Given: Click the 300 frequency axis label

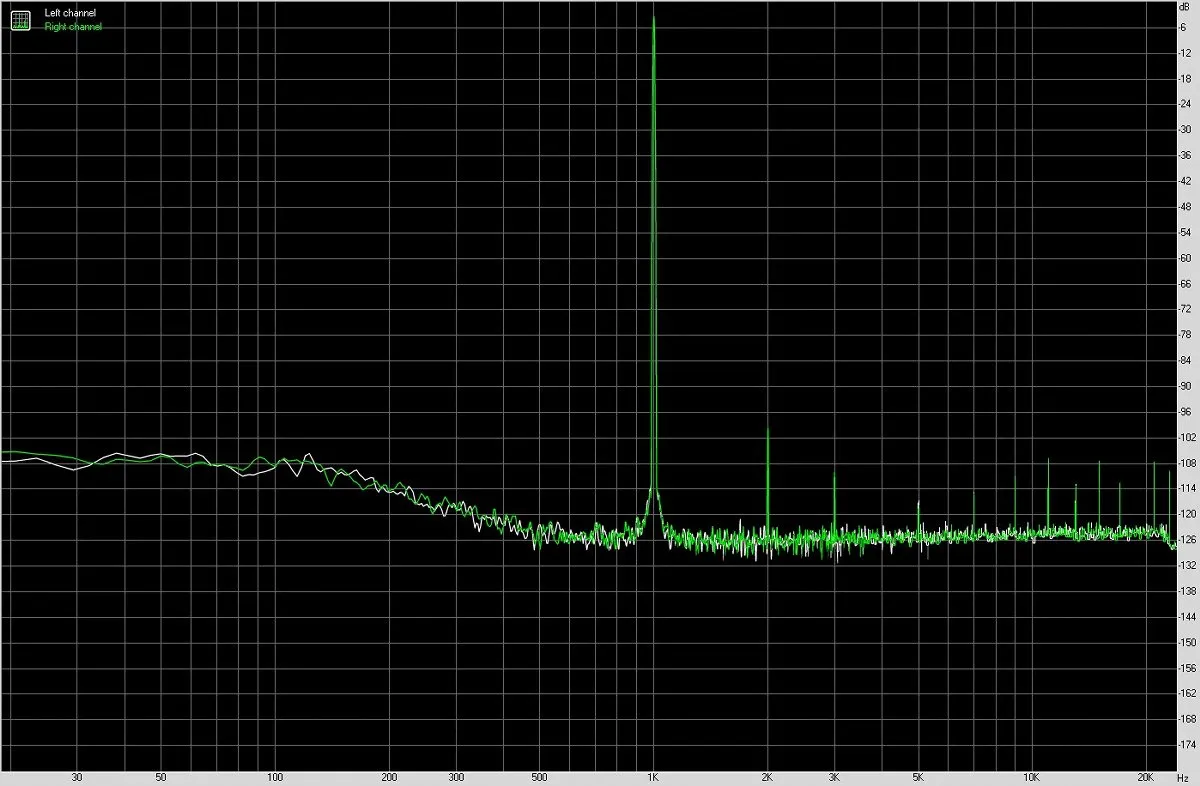Looking at the screenshot, I should pos(455,776).
